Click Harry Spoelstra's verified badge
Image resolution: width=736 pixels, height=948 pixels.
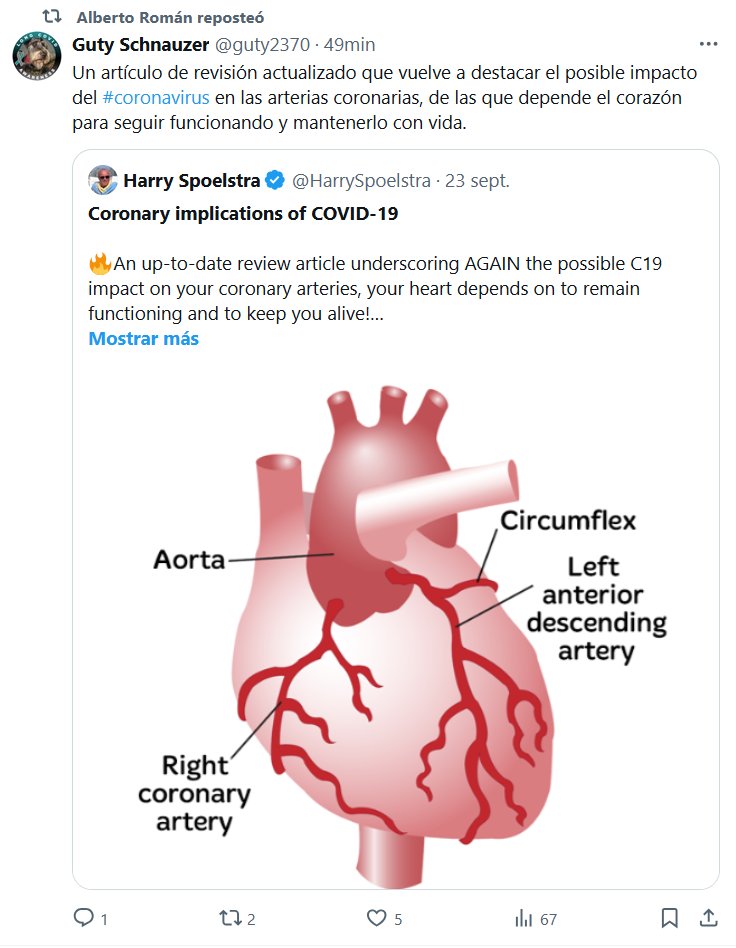pos(275,181)
